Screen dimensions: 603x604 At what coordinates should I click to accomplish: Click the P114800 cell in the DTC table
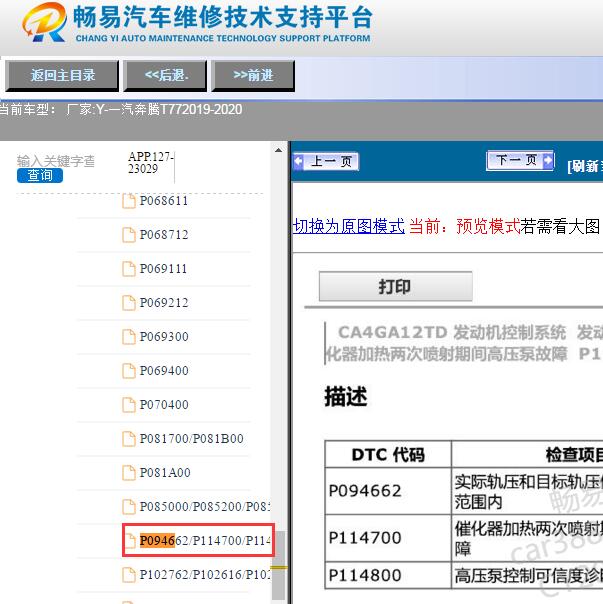[x=388, y=575]
